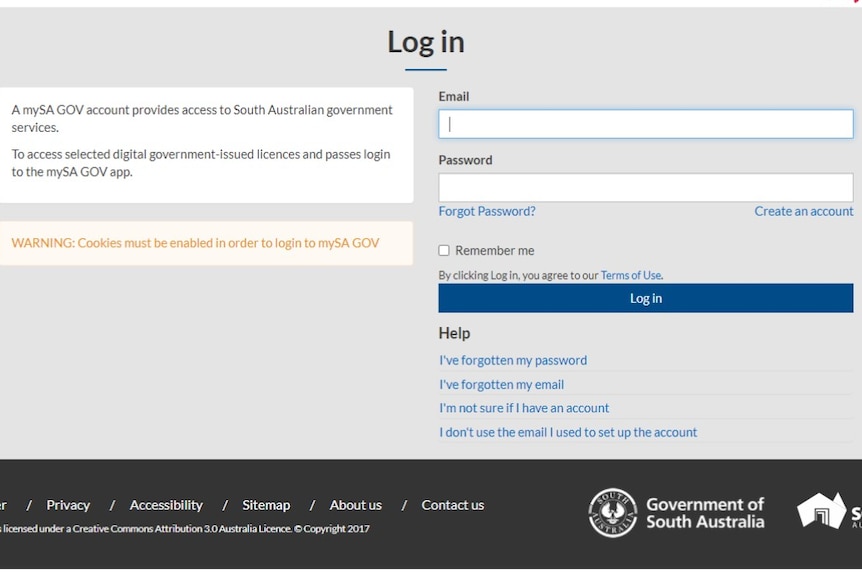862x575 pixels.
Task: Open I've forgotten my password help link
Action: click(513, 360)
